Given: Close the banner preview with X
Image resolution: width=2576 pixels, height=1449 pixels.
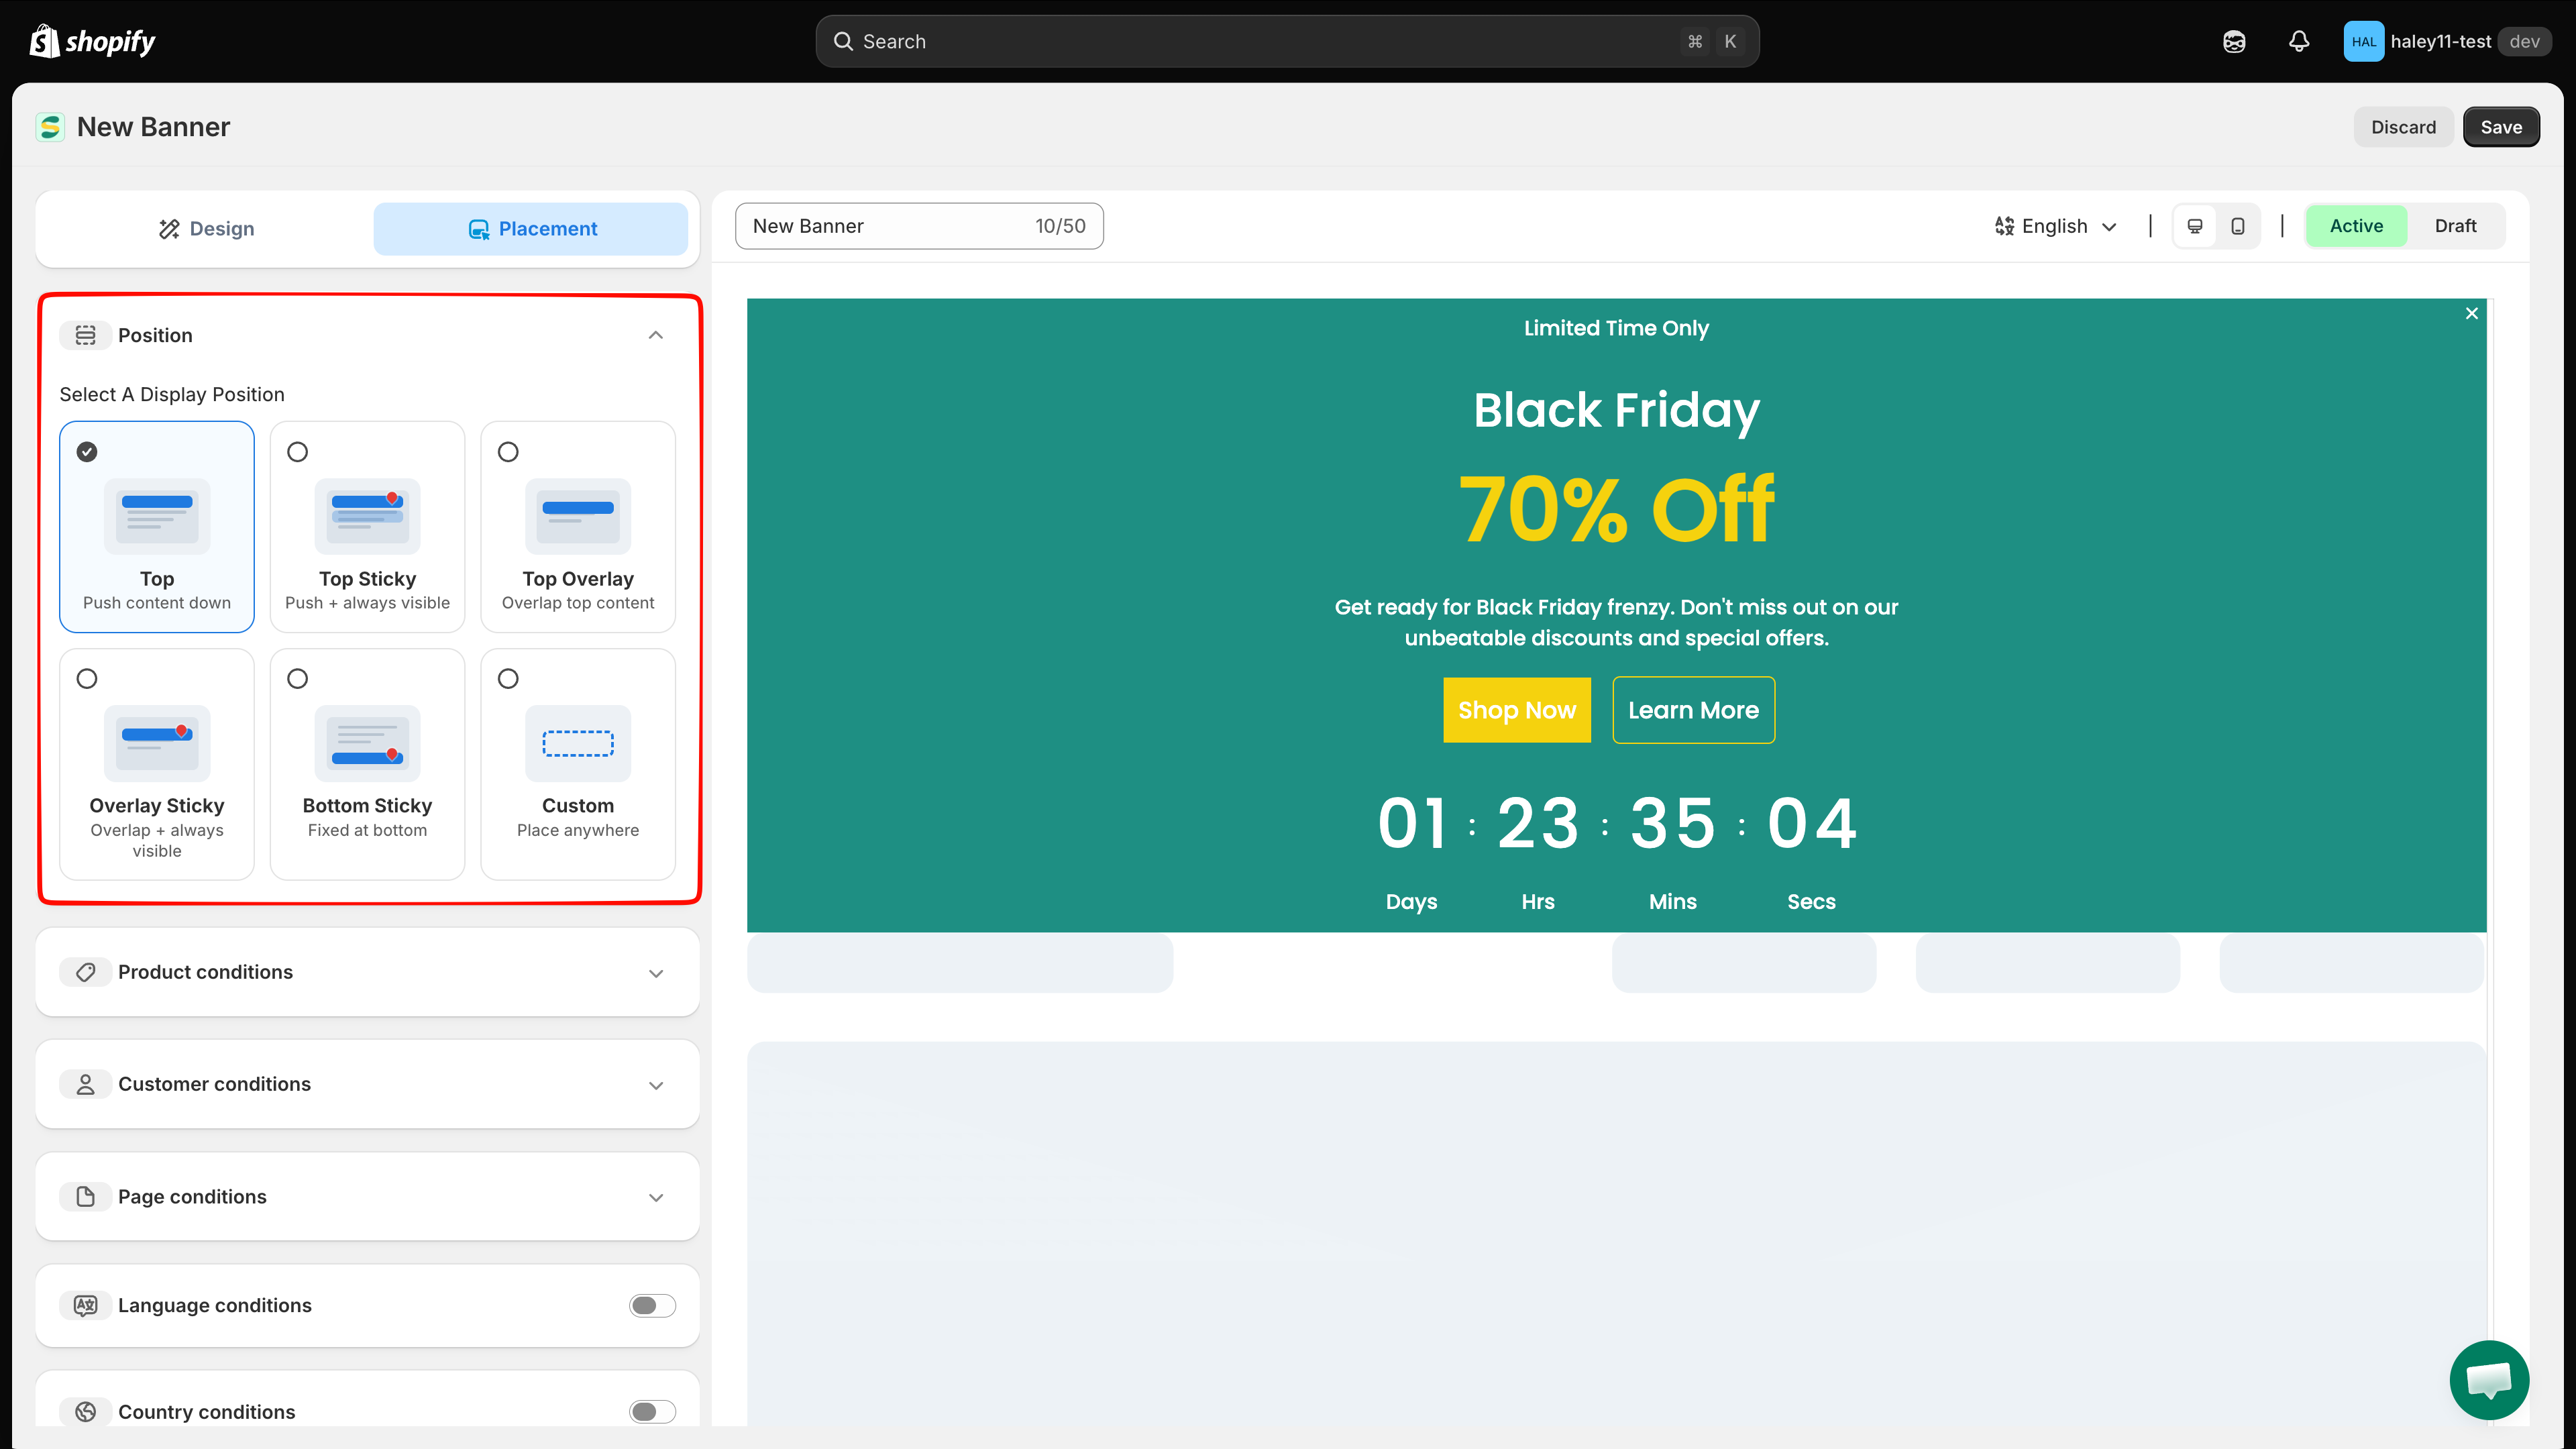Looking at the screenshot, I should coord(2472,313).
